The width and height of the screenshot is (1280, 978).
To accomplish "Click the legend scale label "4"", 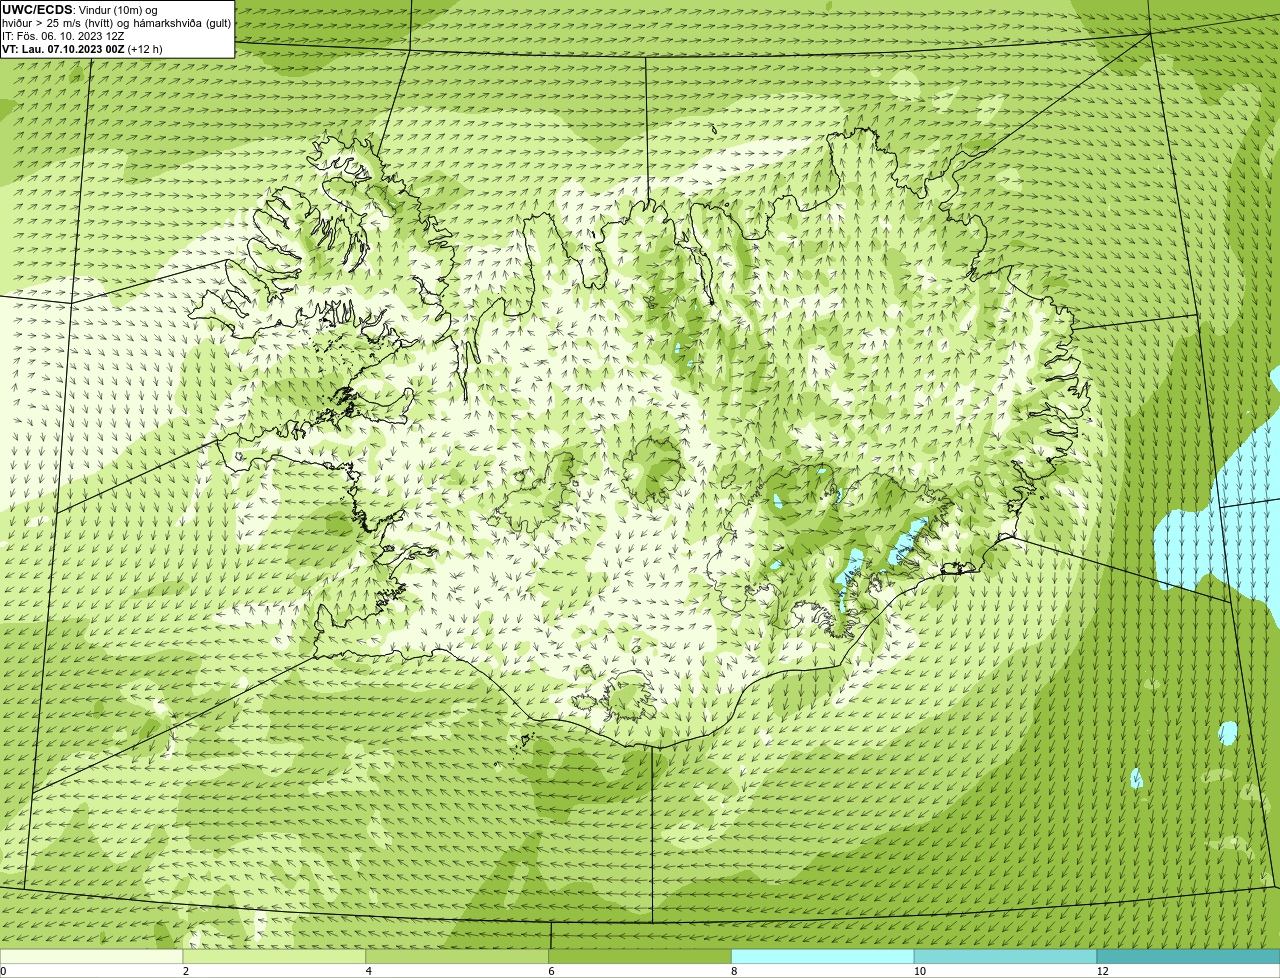I will pos(369,971).
